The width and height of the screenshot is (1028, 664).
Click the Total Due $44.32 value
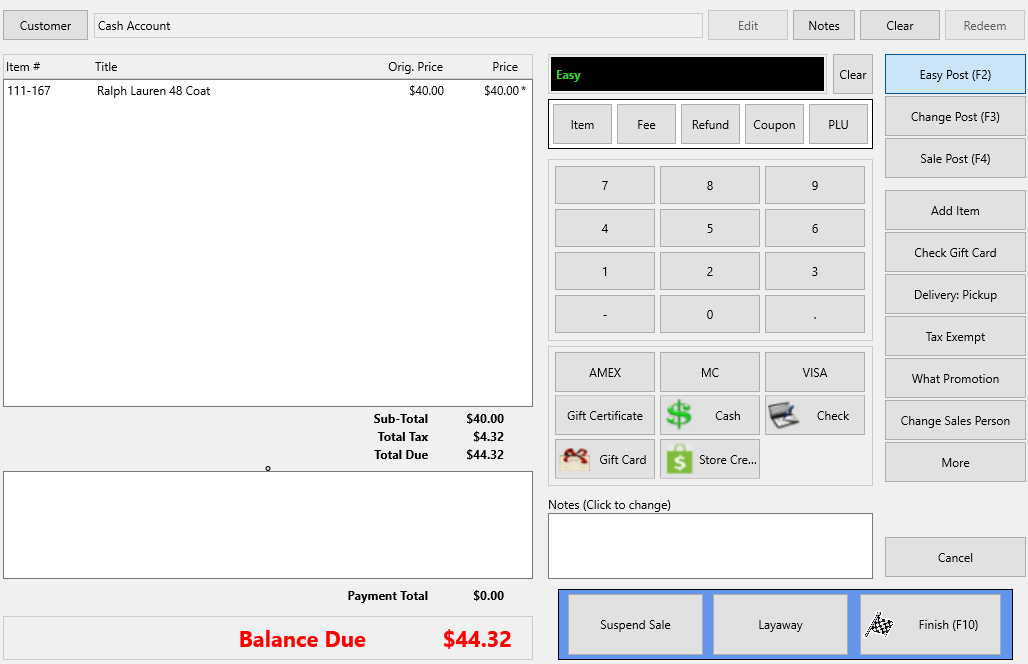click(484, 454)
